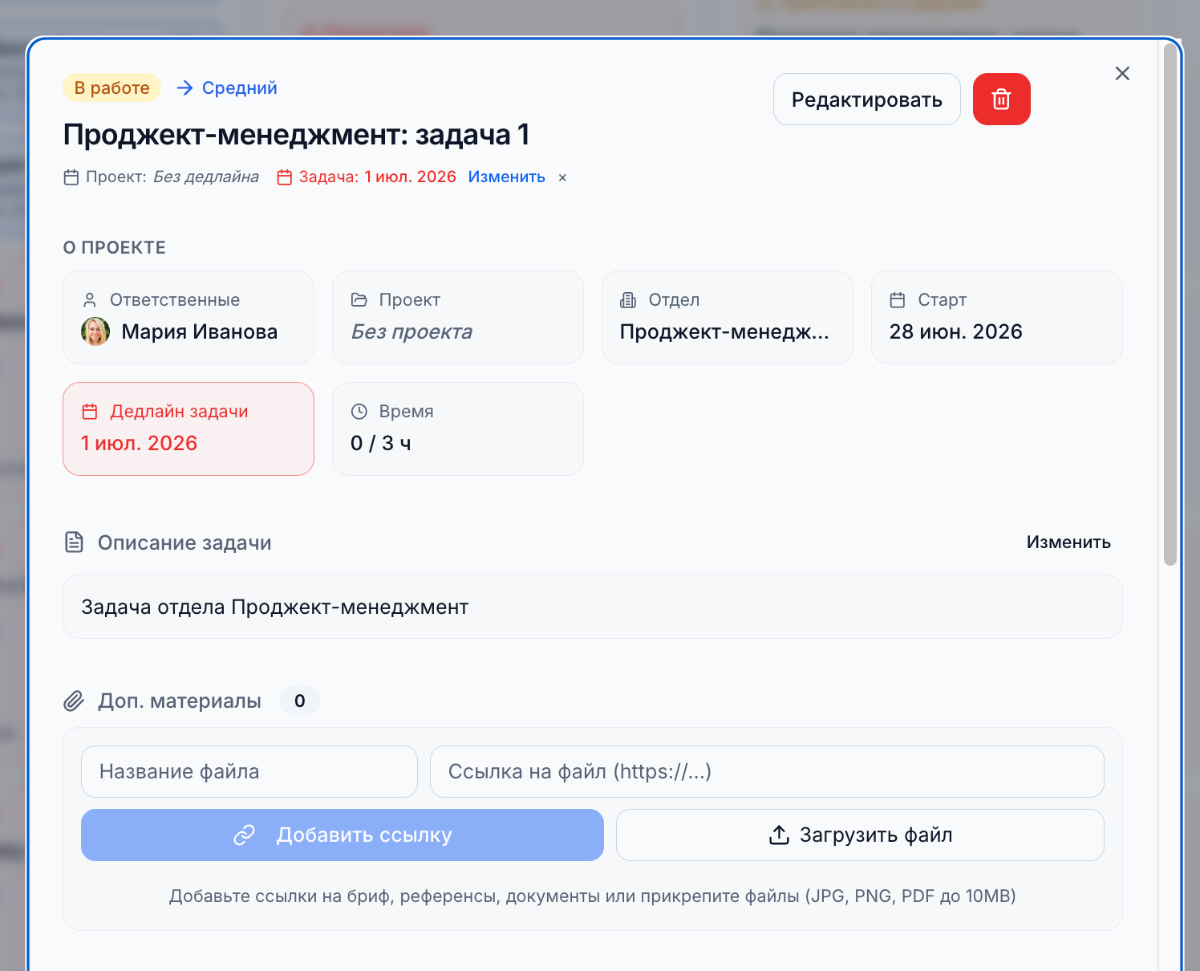Close the task dialog with X
Viewport: 1200px width, 971px height.
point(1122,73)
